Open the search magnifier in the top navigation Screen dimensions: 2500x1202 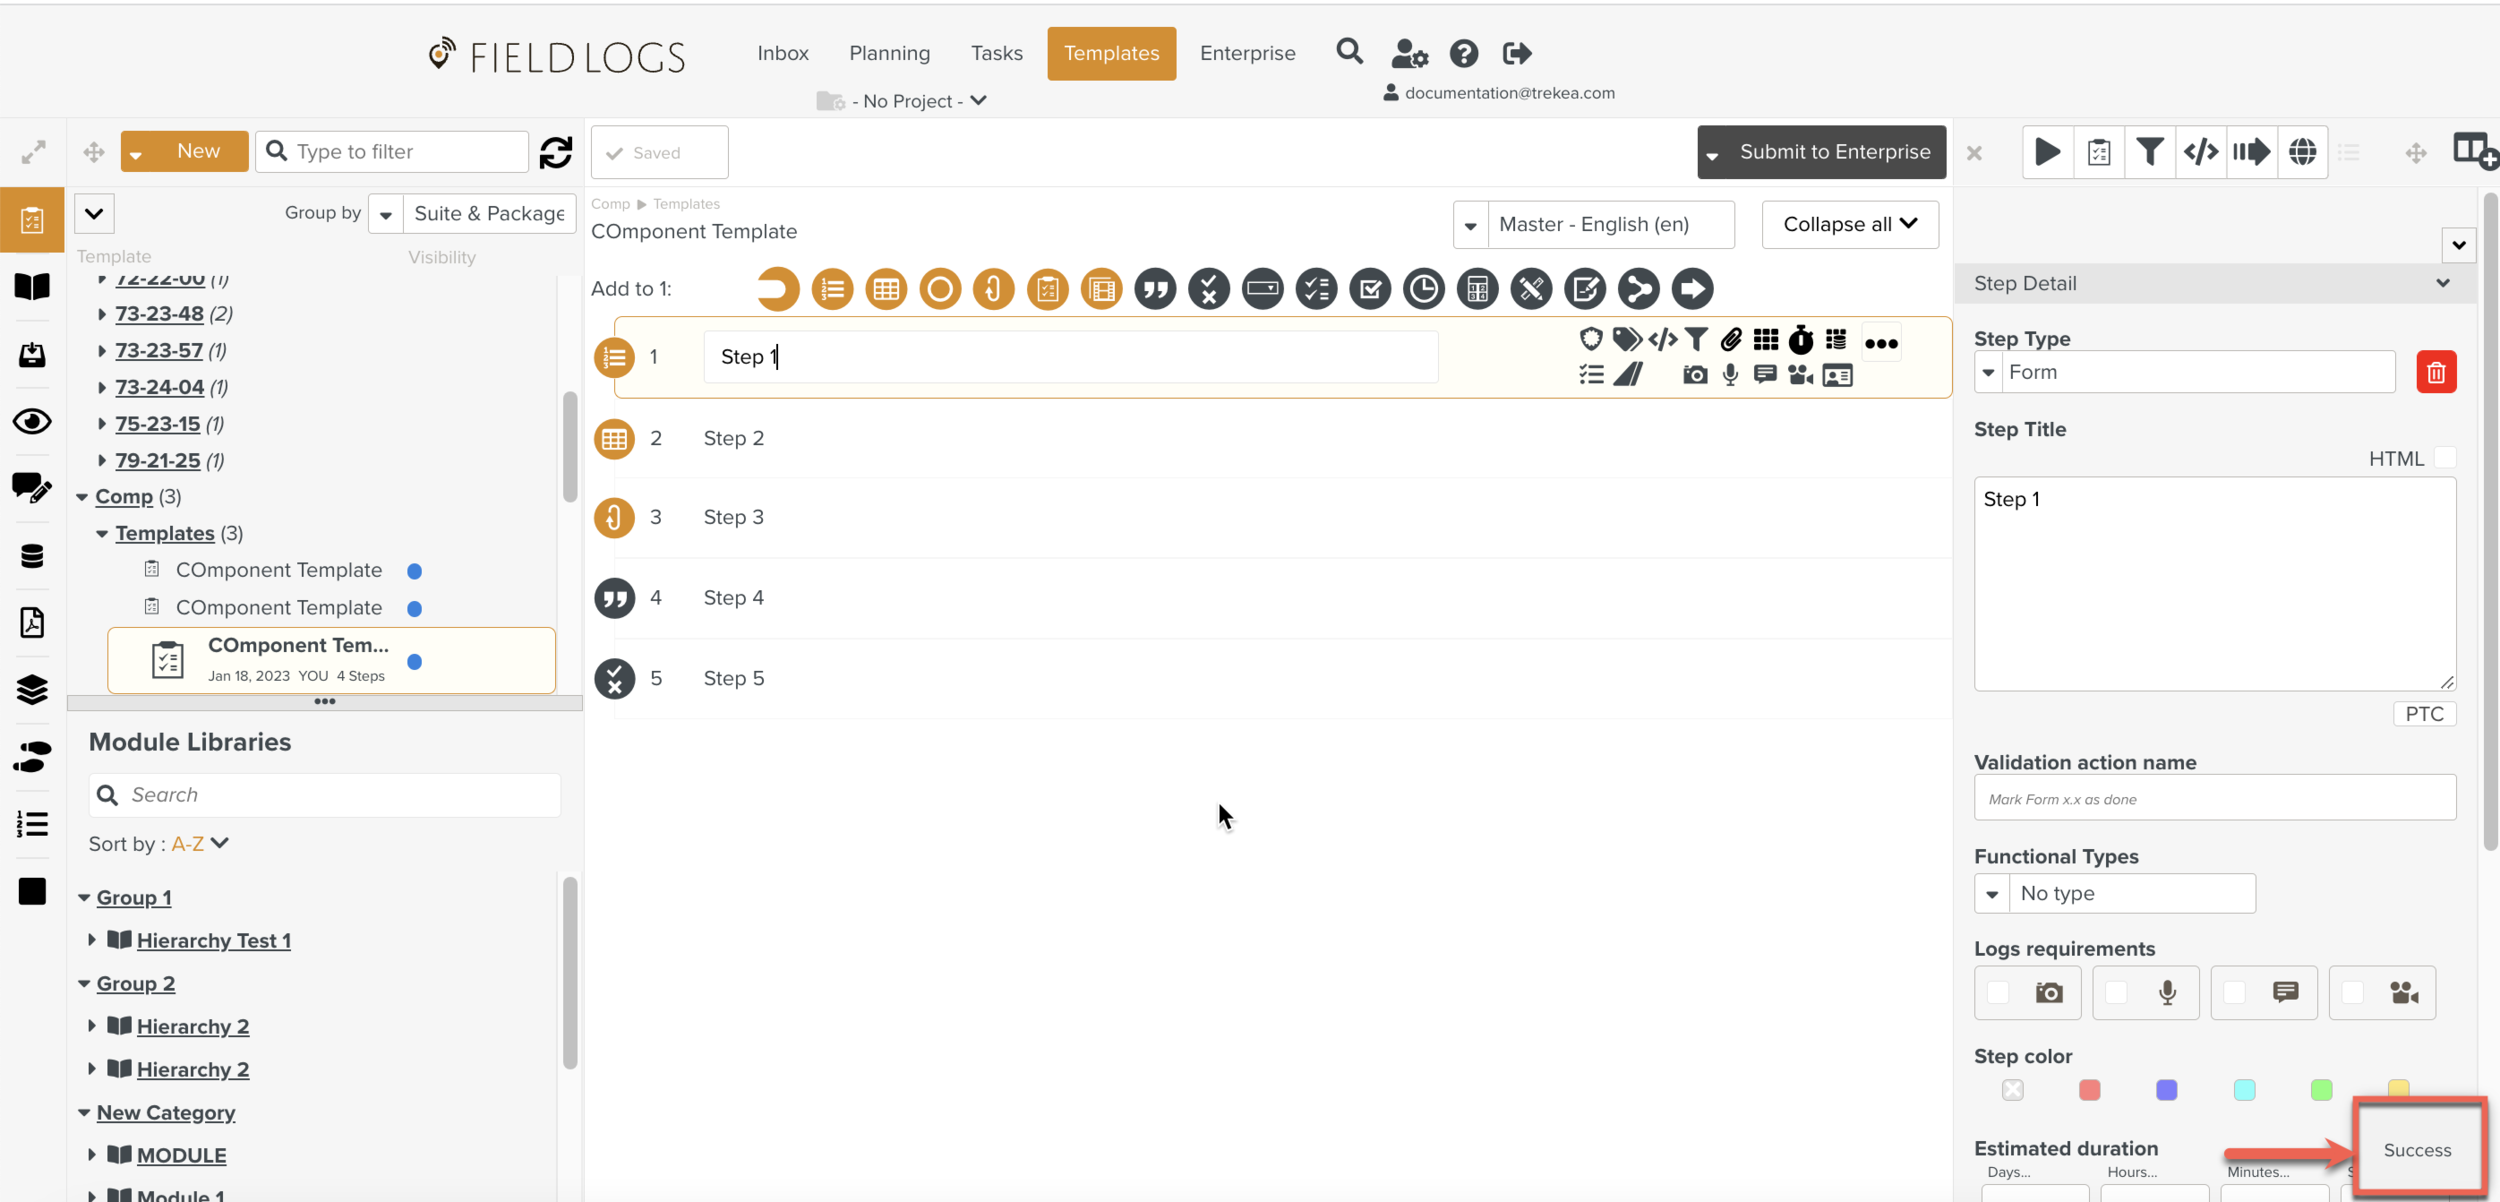pos(1350,52)
